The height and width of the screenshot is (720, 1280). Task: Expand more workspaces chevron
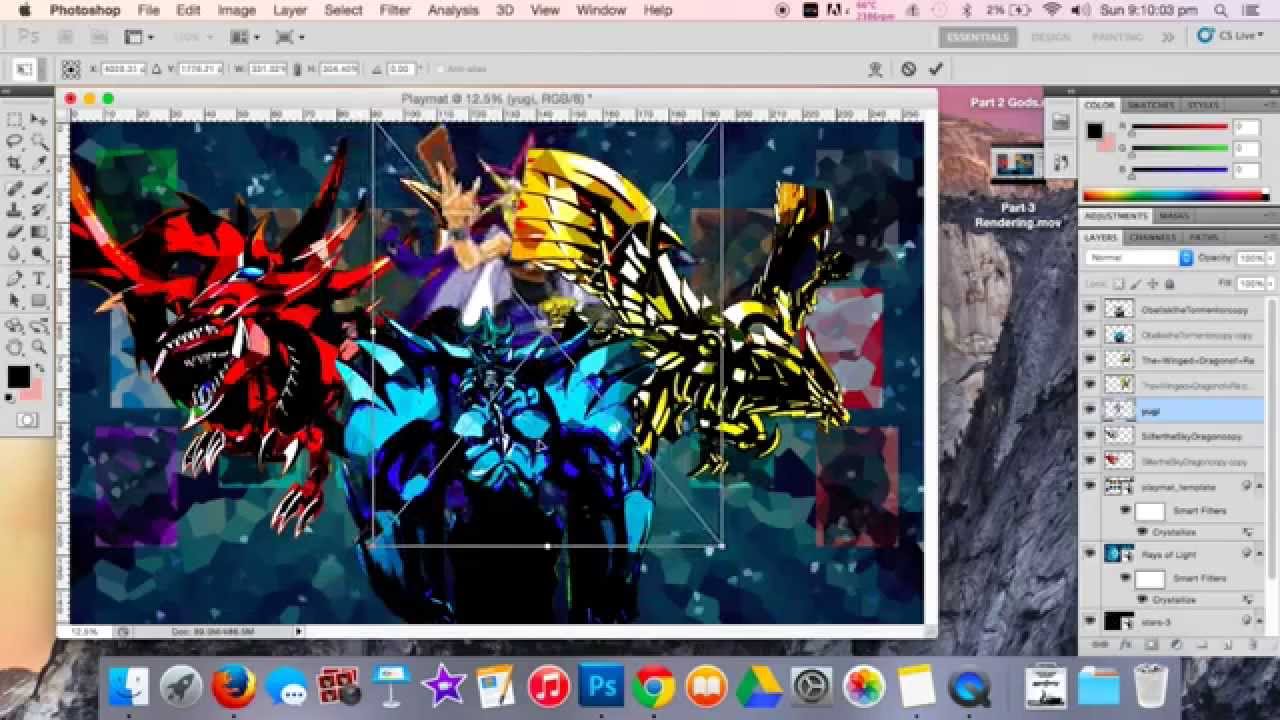click(1167, 37)
